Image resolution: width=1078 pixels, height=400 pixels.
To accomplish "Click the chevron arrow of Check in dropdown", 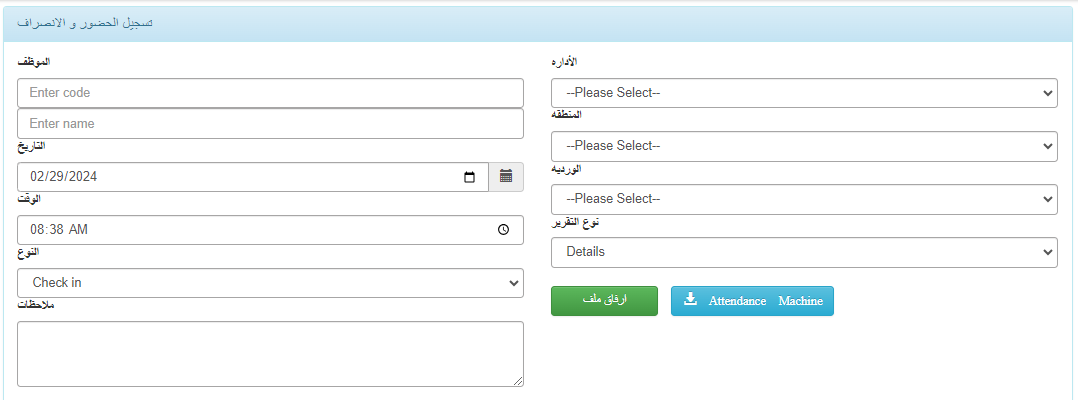I will (x=513, y=283).
